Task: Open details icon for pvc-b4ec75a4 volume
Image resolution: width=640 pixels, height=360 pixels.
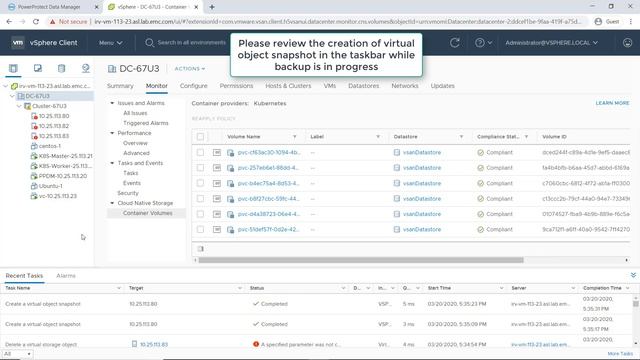Action: click(x=217, y=183)
